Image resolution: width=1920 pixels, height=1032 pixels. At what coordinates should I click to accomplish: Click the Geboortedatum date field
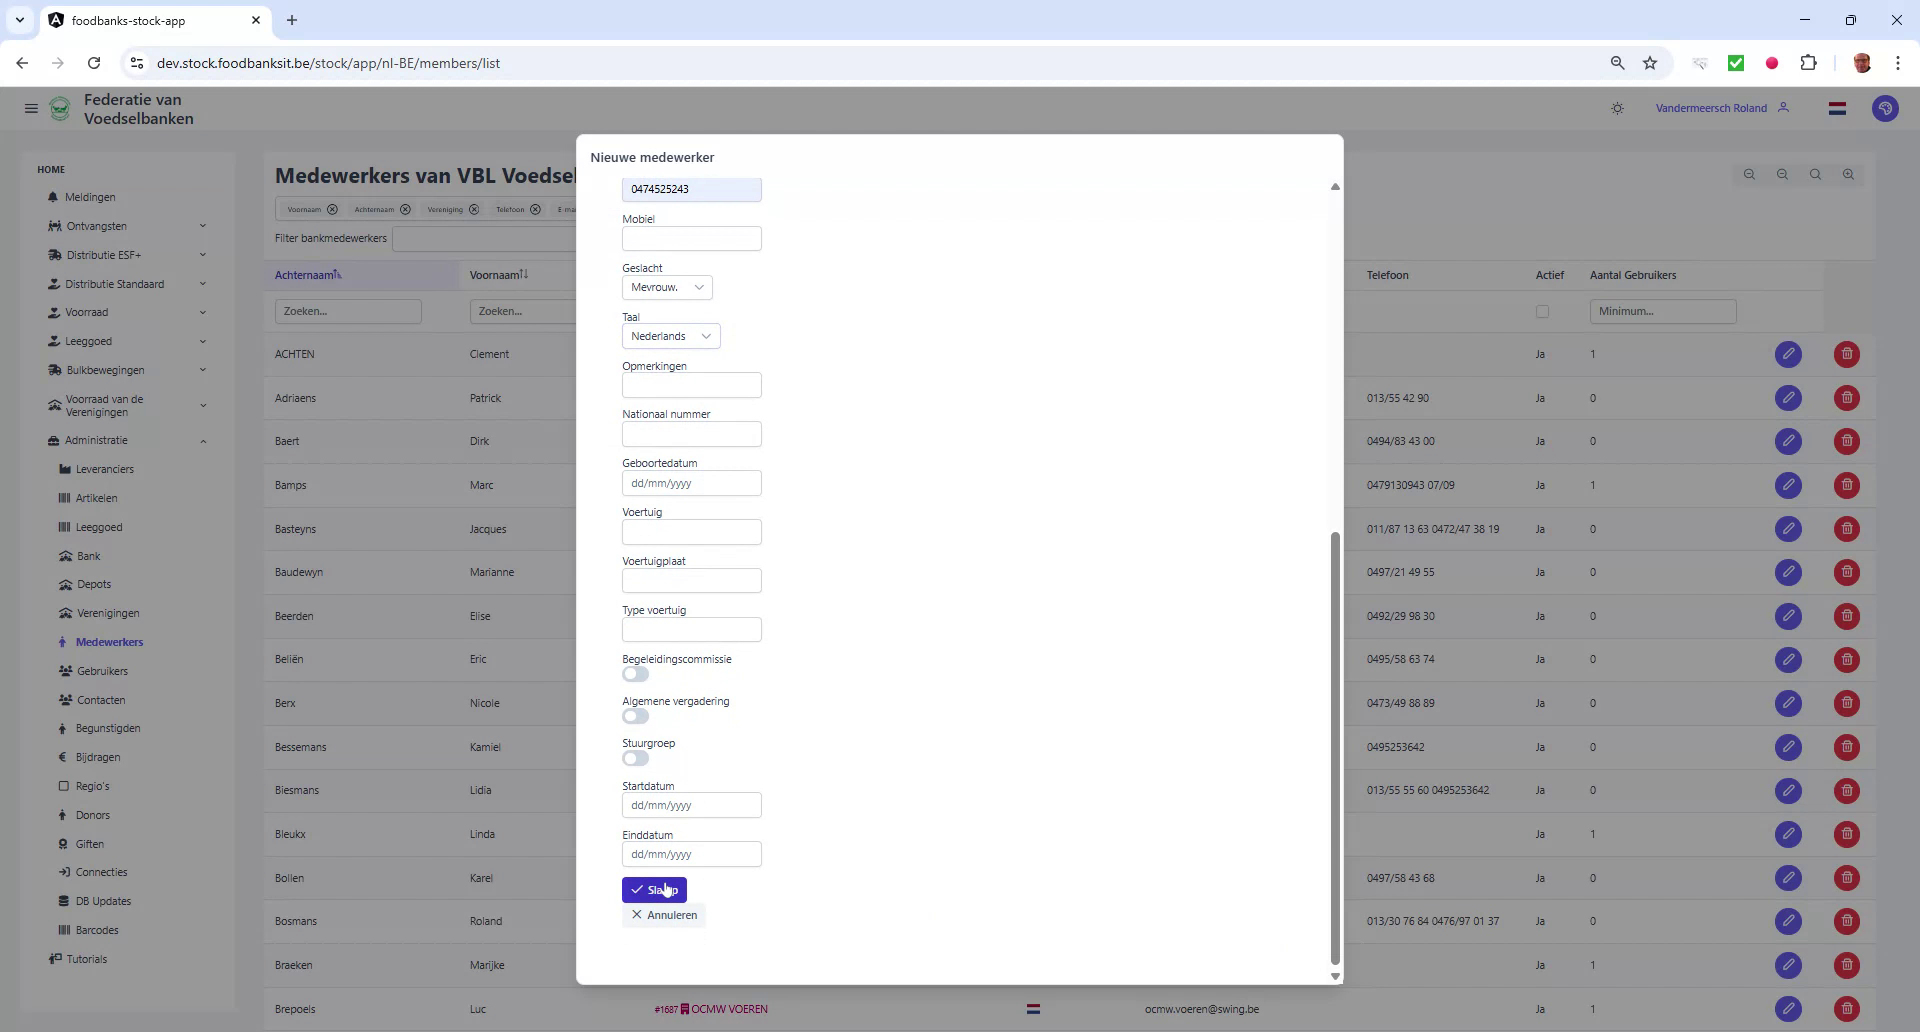[691, 483]
